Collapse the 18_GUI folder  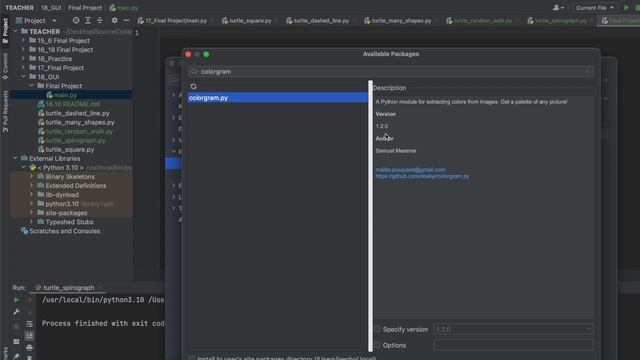pyautogui.click(x=23, y=77)
